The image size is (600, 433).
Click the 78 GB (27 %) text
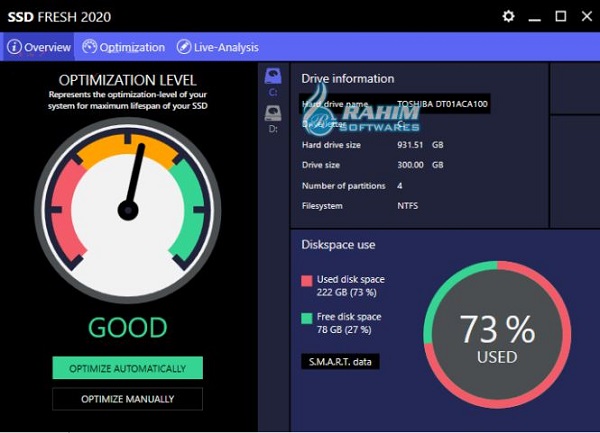[x=344, y=330]
